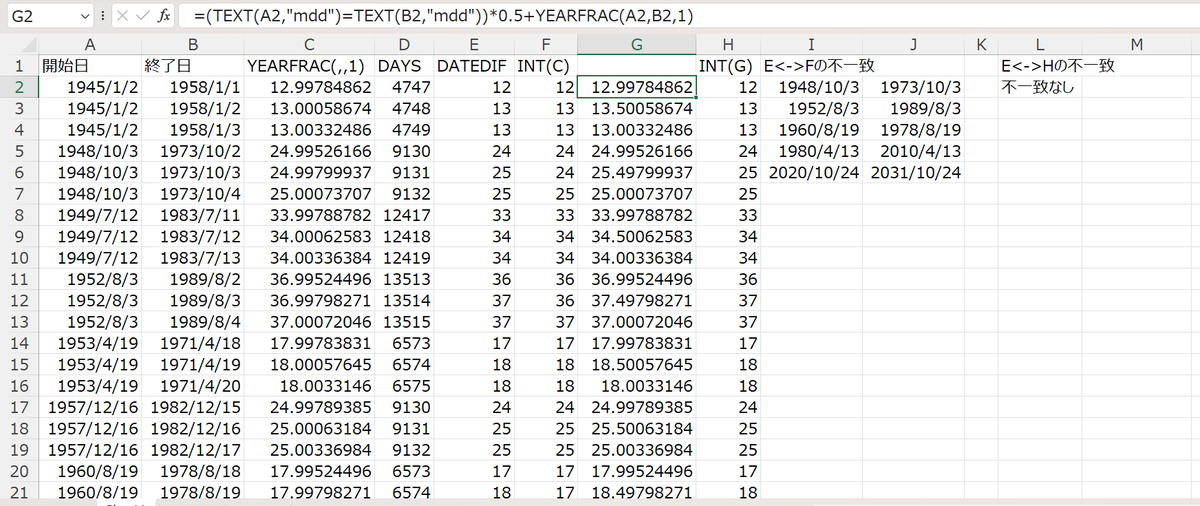Select row 21 header
This screenshot has height=506, width=1200.
click(x=19, y=492)
